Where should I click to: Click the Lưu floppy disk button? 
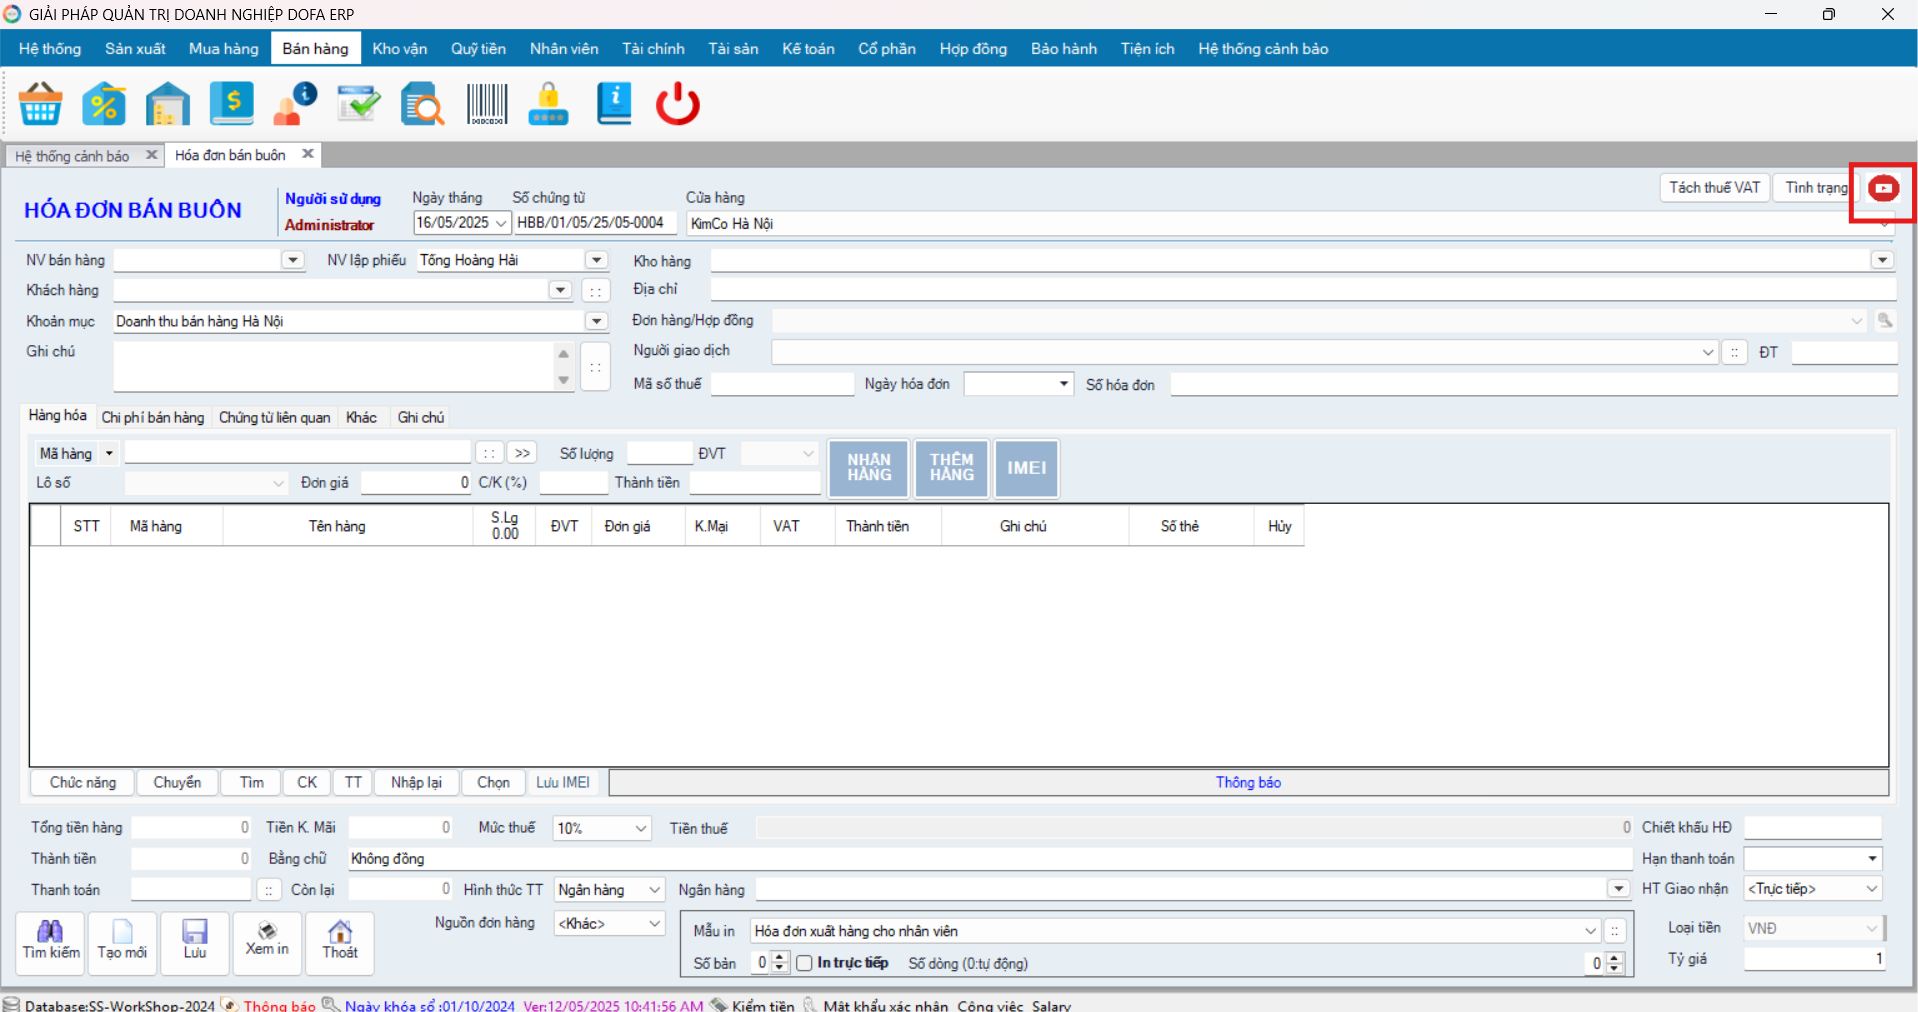point(195,941)
